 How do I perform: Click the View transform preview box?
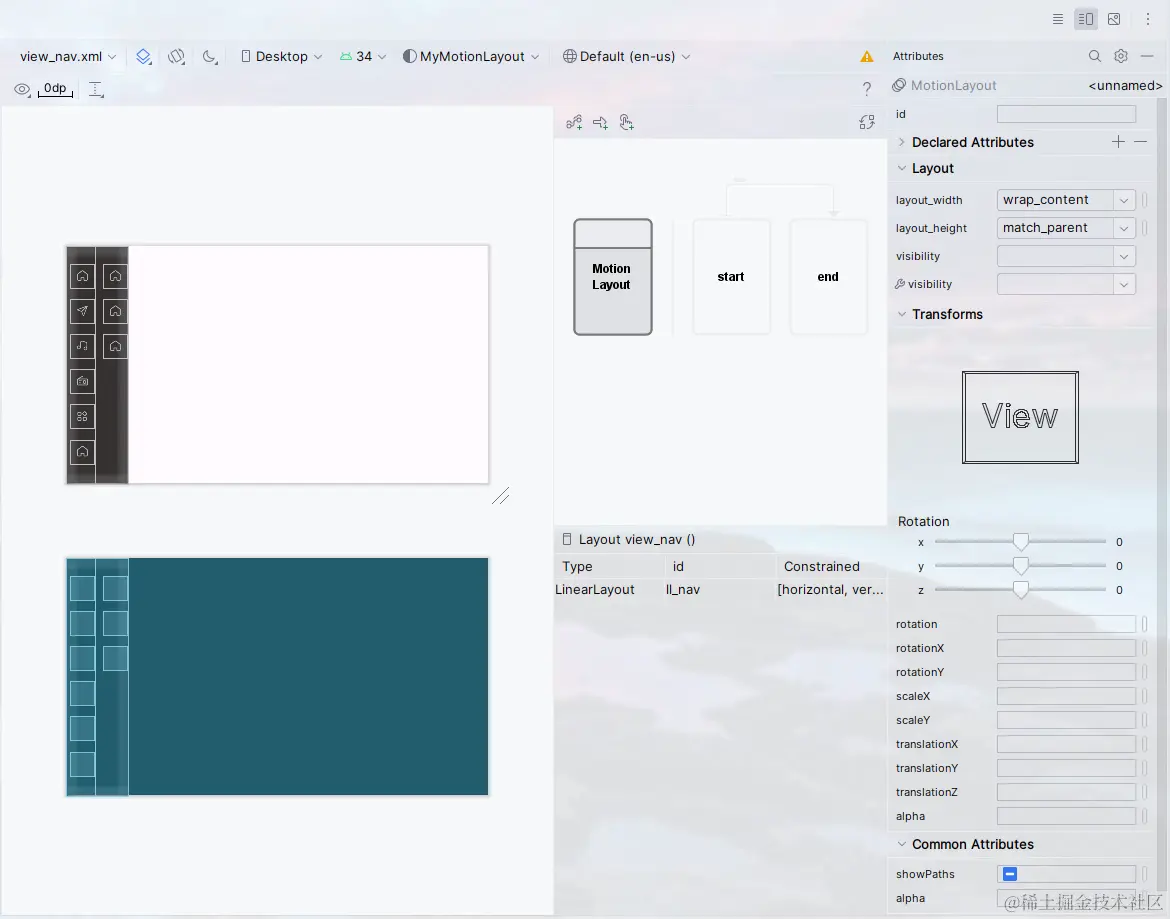coord(1020,417)
